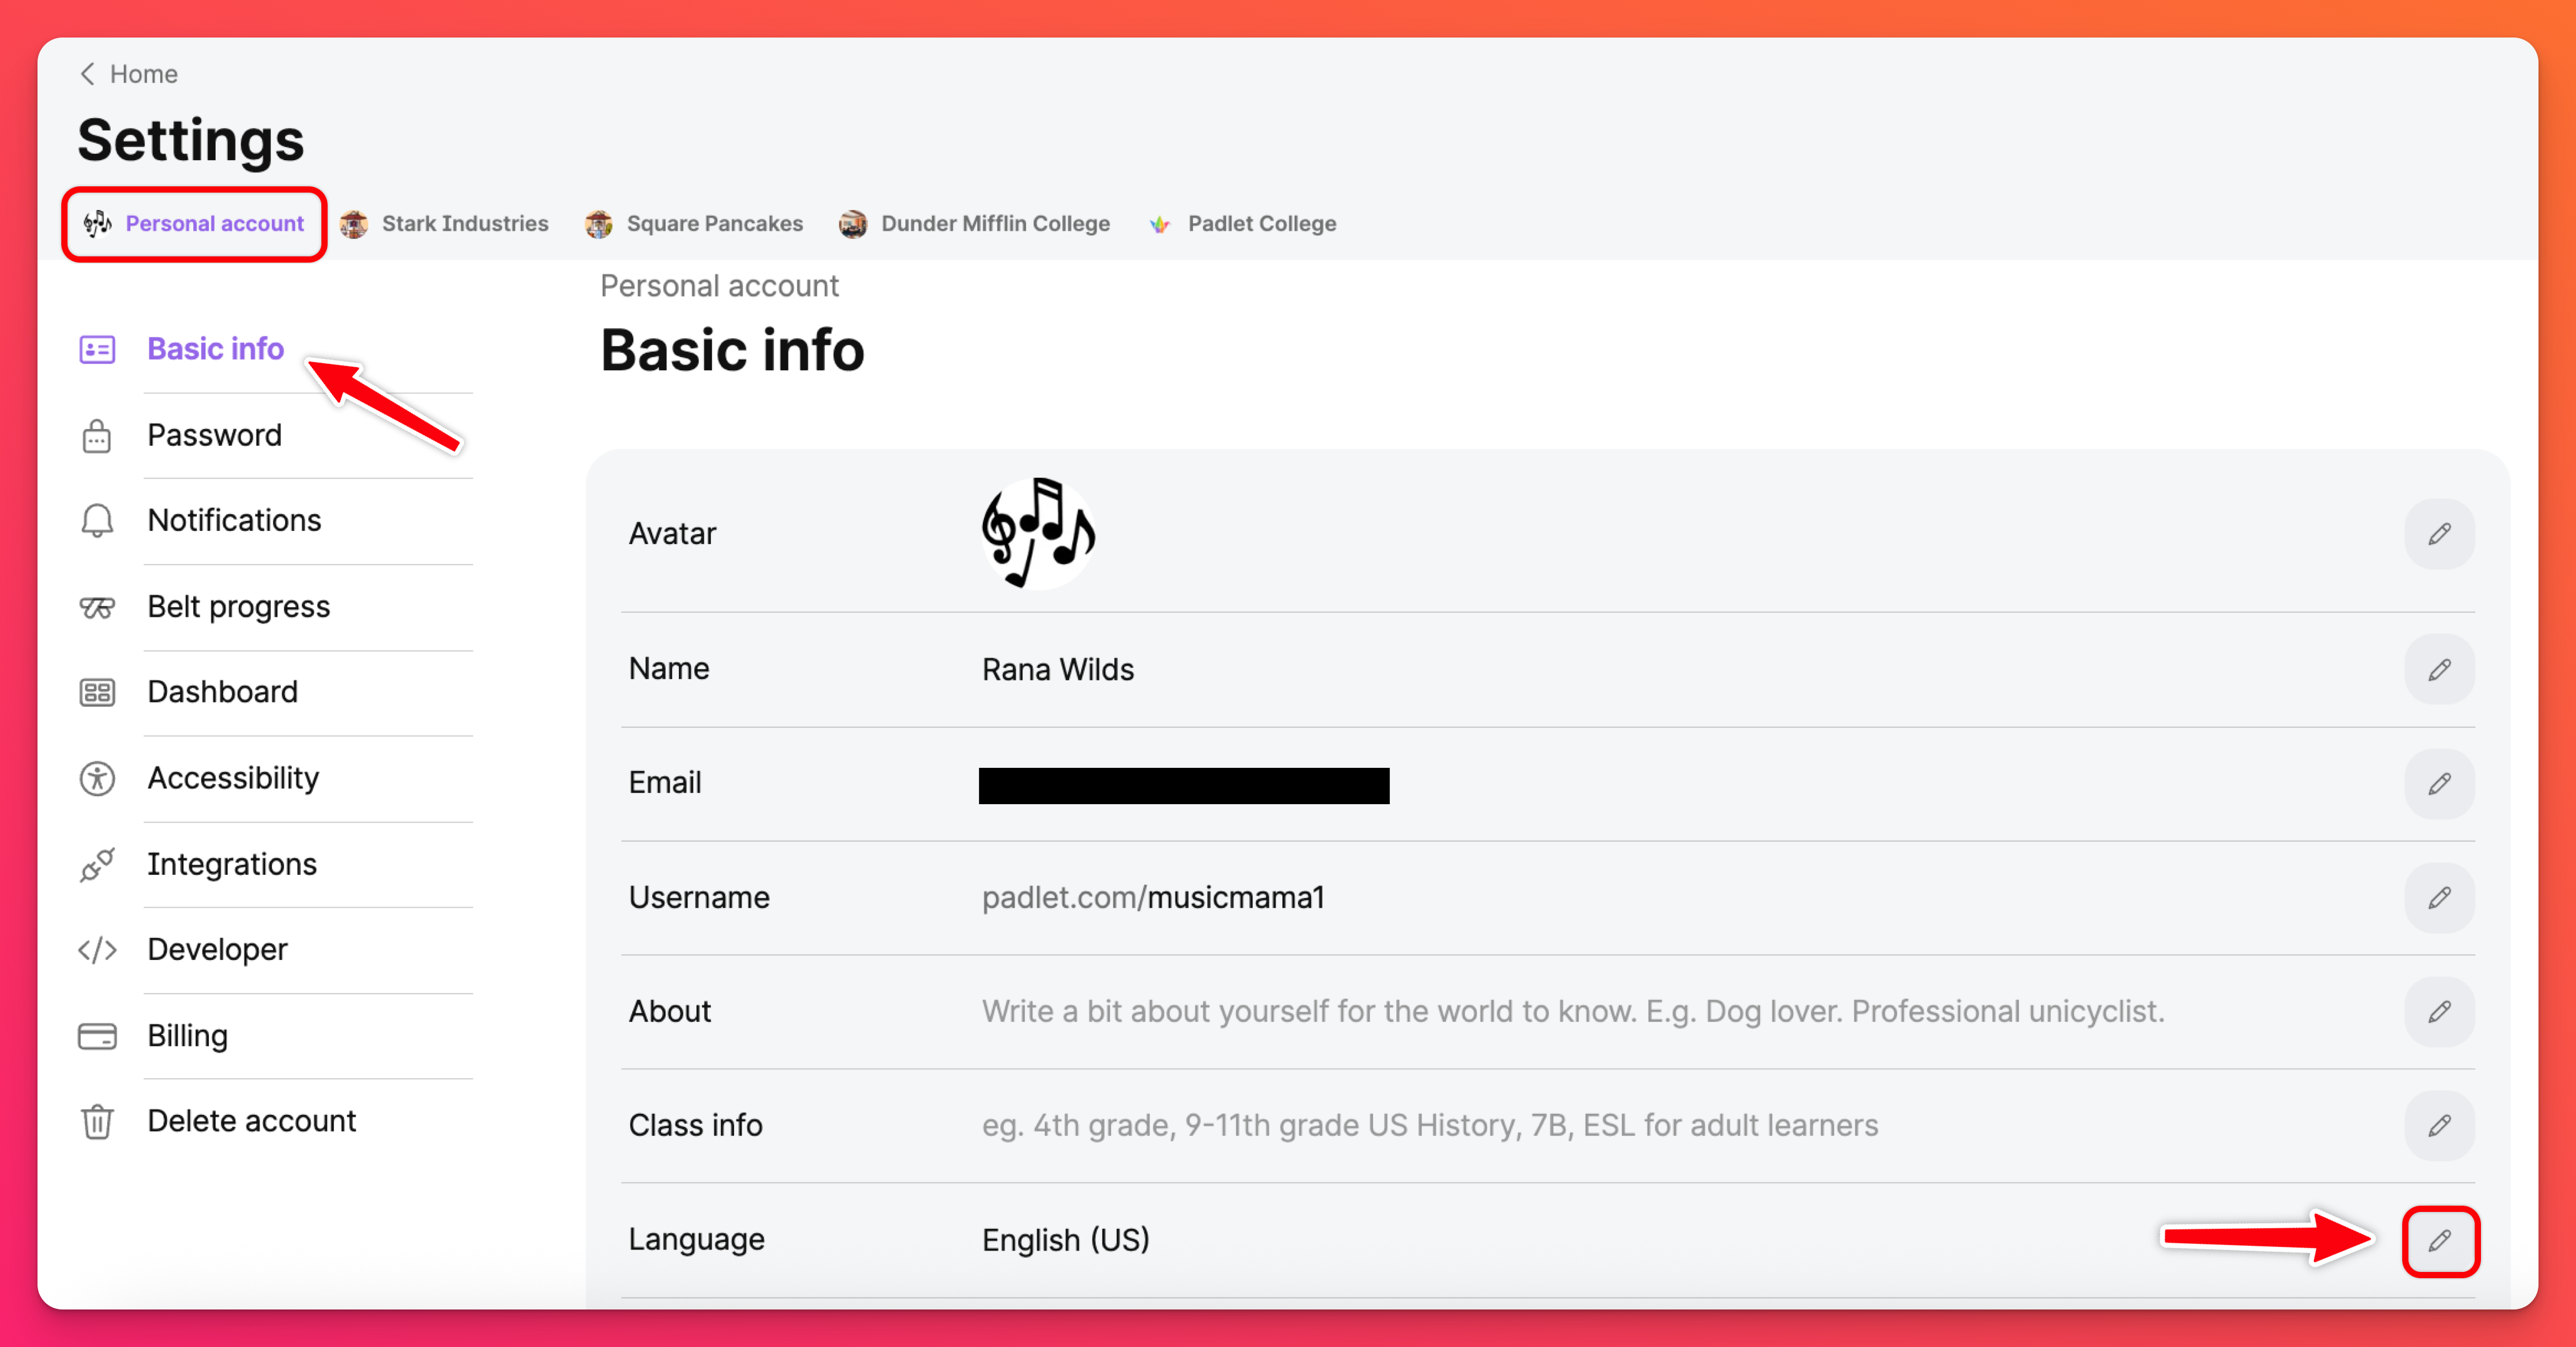Image resolution: width=2576 pixels, height=1347 pixels.
Task: Open the Accessibility settings page
Action: (x=232, y=778)
